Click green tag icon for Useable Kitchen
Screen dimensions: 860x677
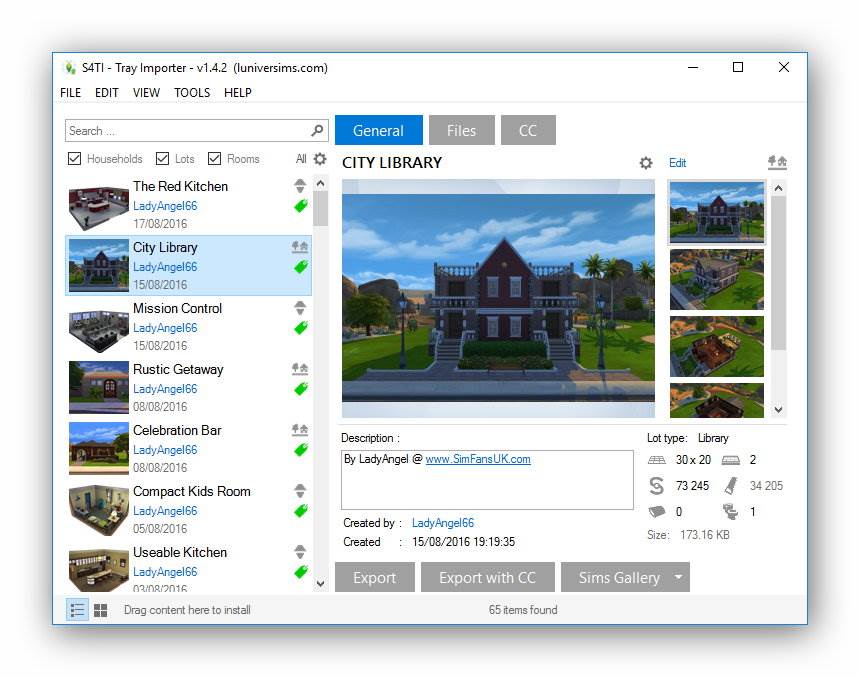pyautogui.click(x=301, y=572)
